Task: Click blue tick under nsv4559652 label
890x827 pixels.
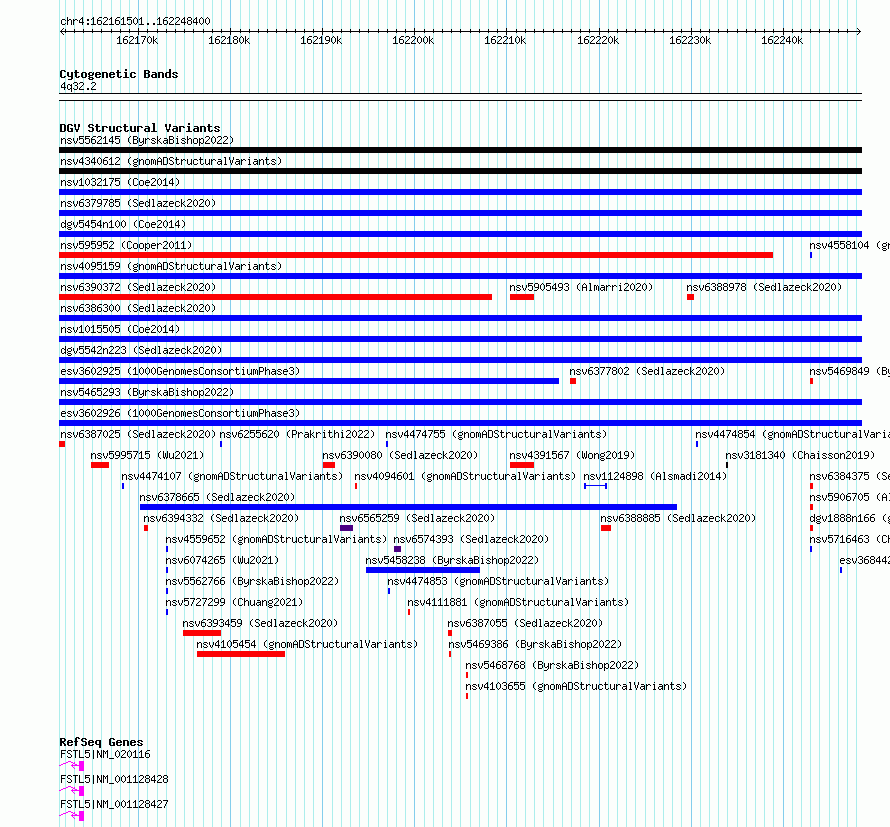Action: [x=167, y=549]
